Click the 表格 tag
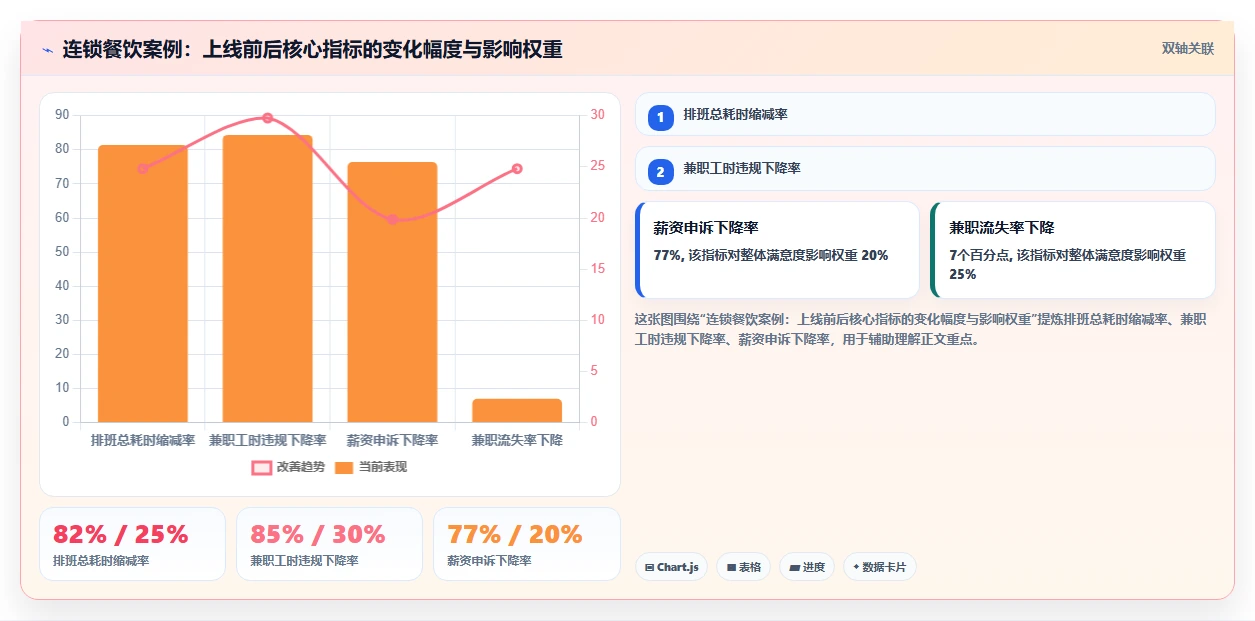 tap(743, 567)
